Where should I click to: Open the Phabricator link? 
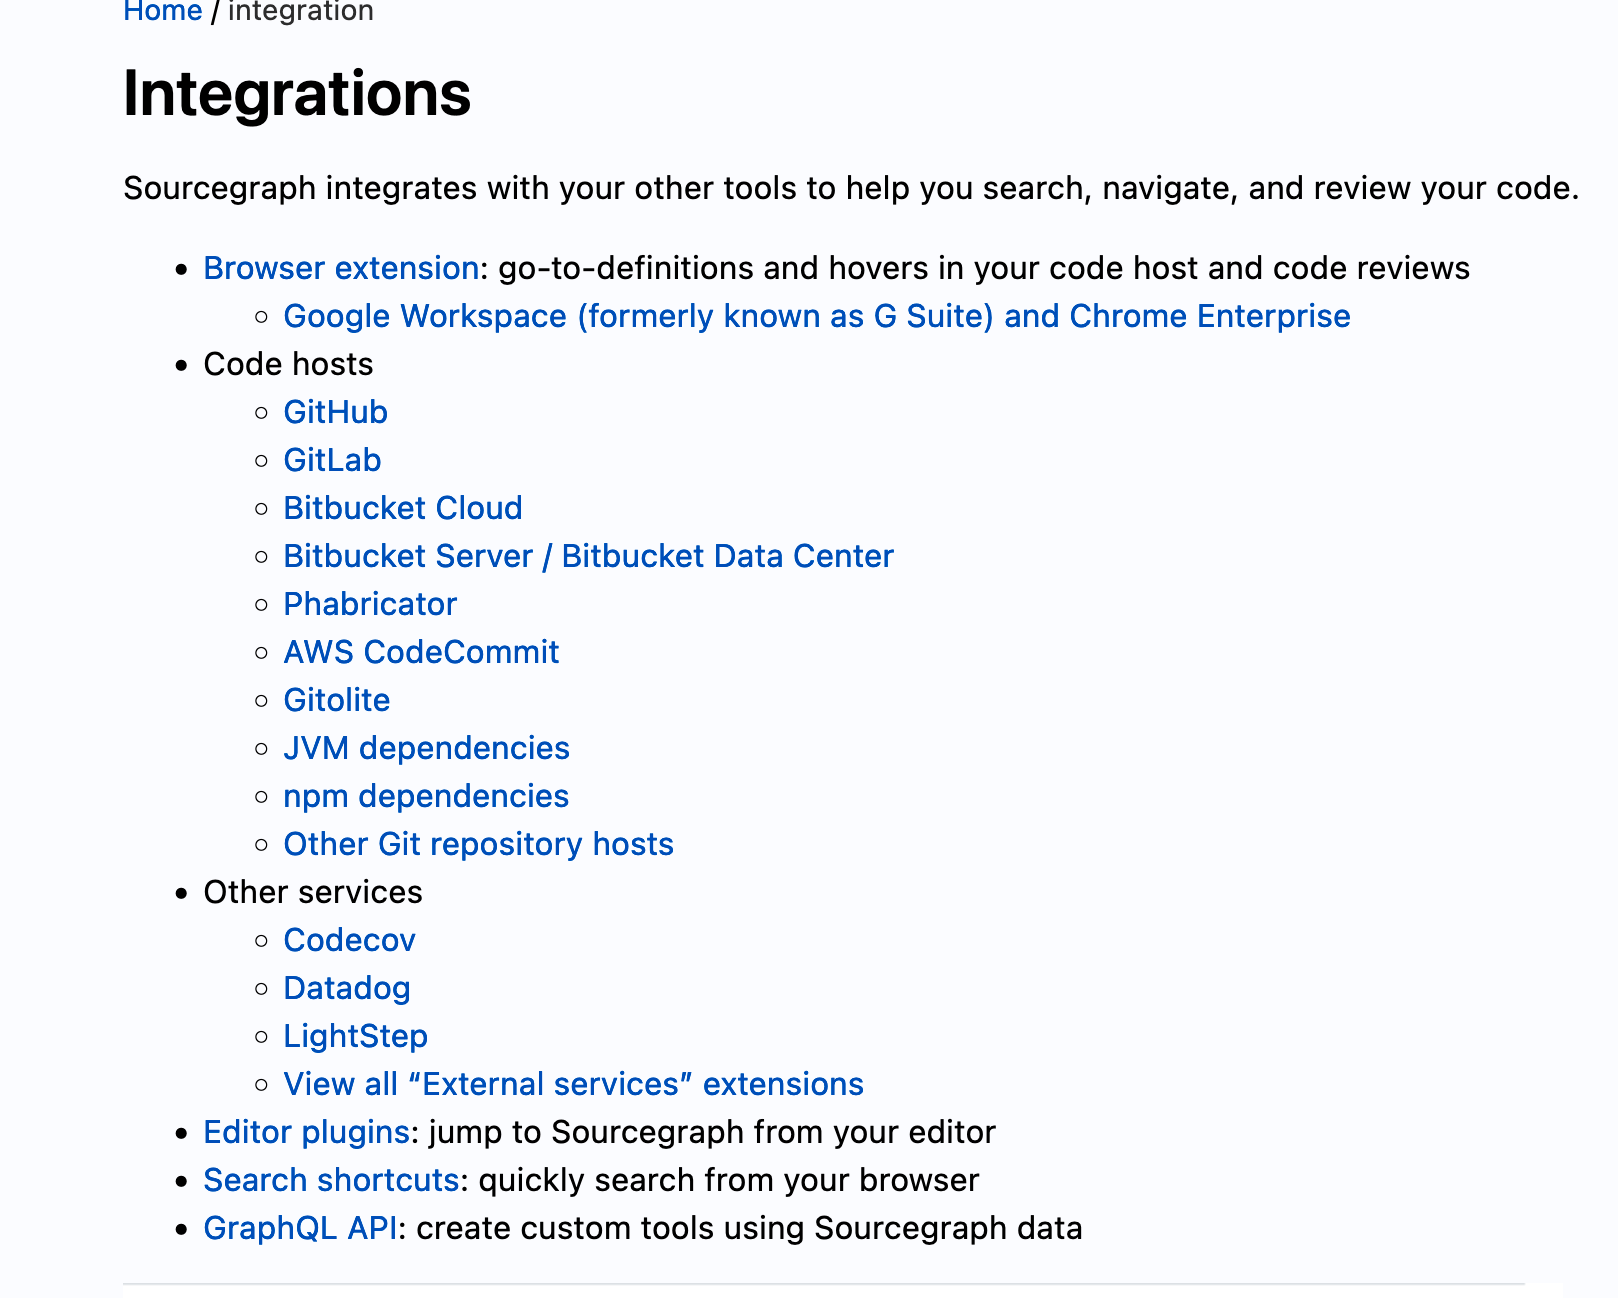coord(370,604)
